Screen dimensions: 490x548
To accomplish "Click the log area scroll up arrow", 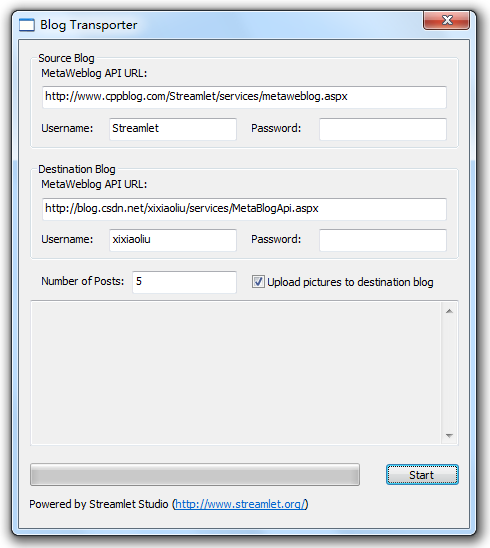I will point(449,311).
